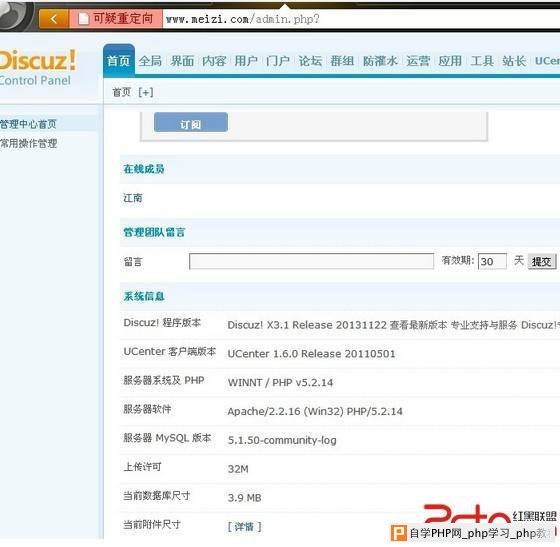Click the 可疑重定向 warning label
Viewport: 560px width, 547px height.
tap(123, 19)
